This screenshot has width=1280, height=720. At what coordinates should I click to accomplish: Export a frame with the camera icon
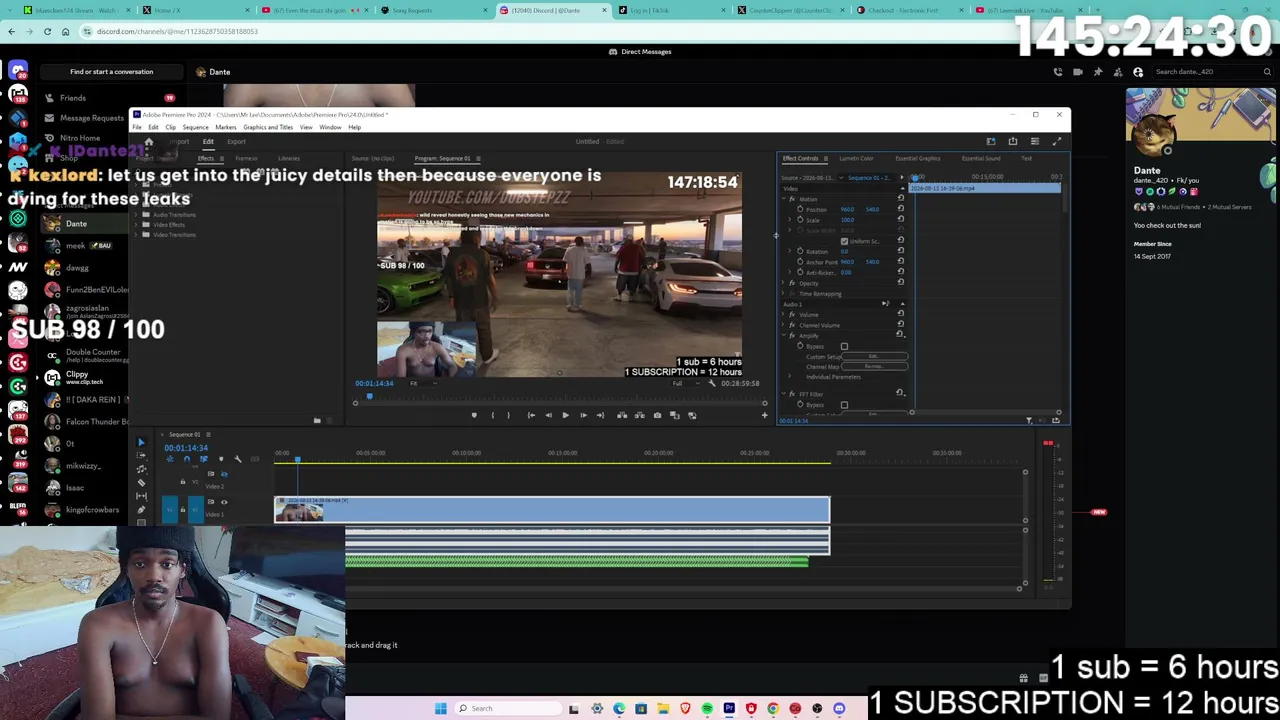(657, 415)
